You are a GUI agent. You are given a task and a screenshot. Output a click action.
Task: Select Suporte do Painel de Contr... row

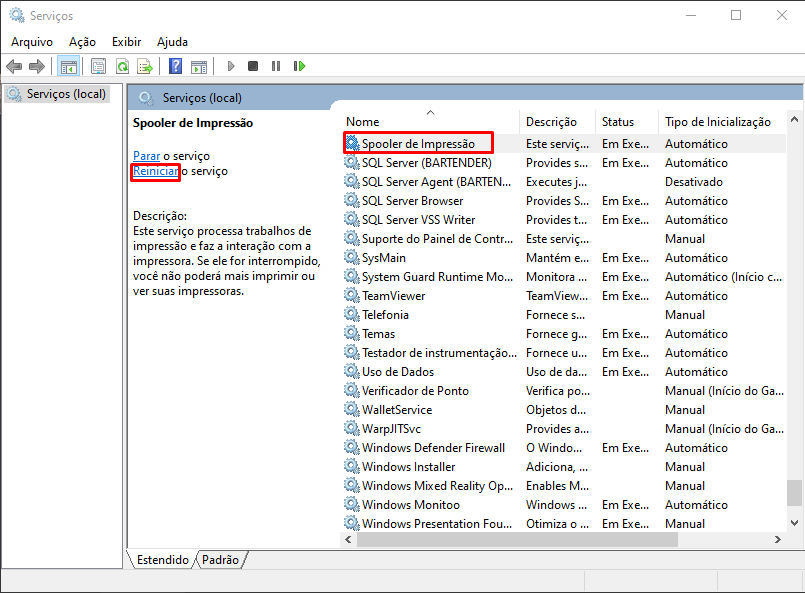(563, 239)
